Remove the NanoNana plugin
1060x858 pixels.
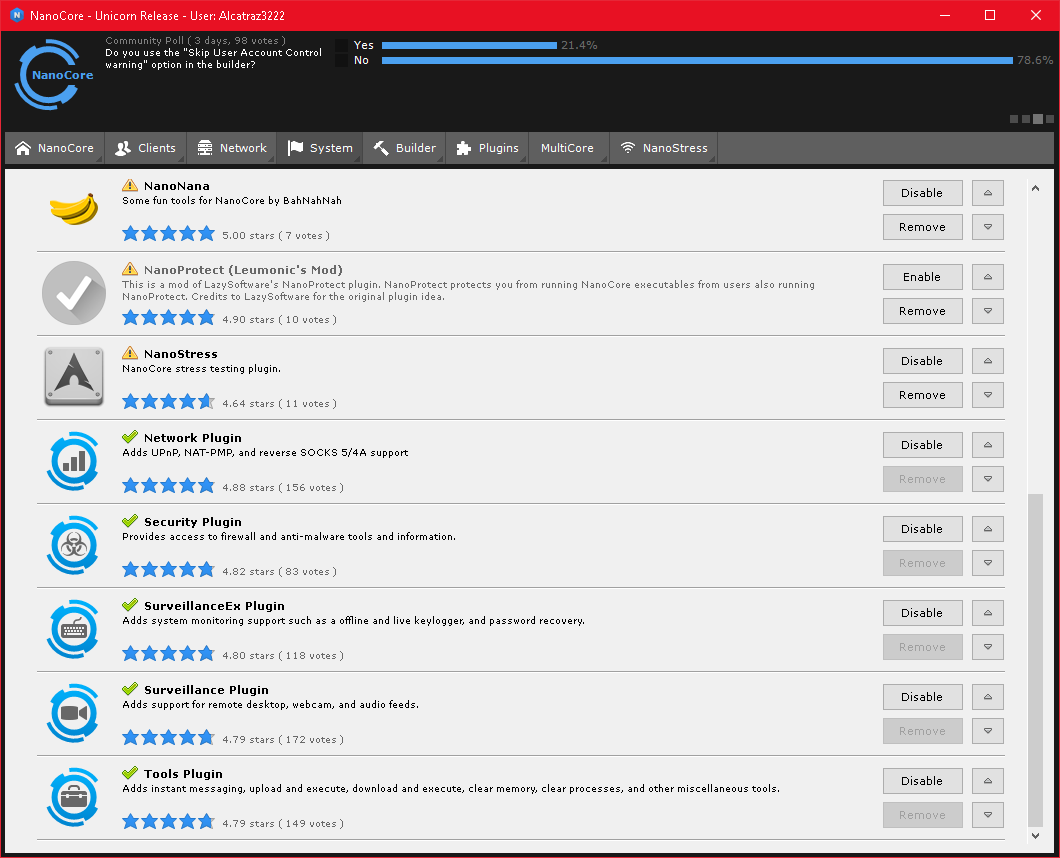[922, 227]
